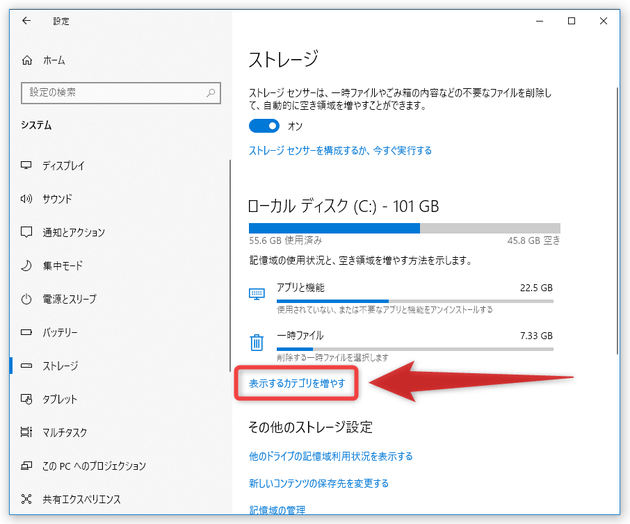Open 一時ファイル storage category
630x524 pixels.
tap(401, 346)
